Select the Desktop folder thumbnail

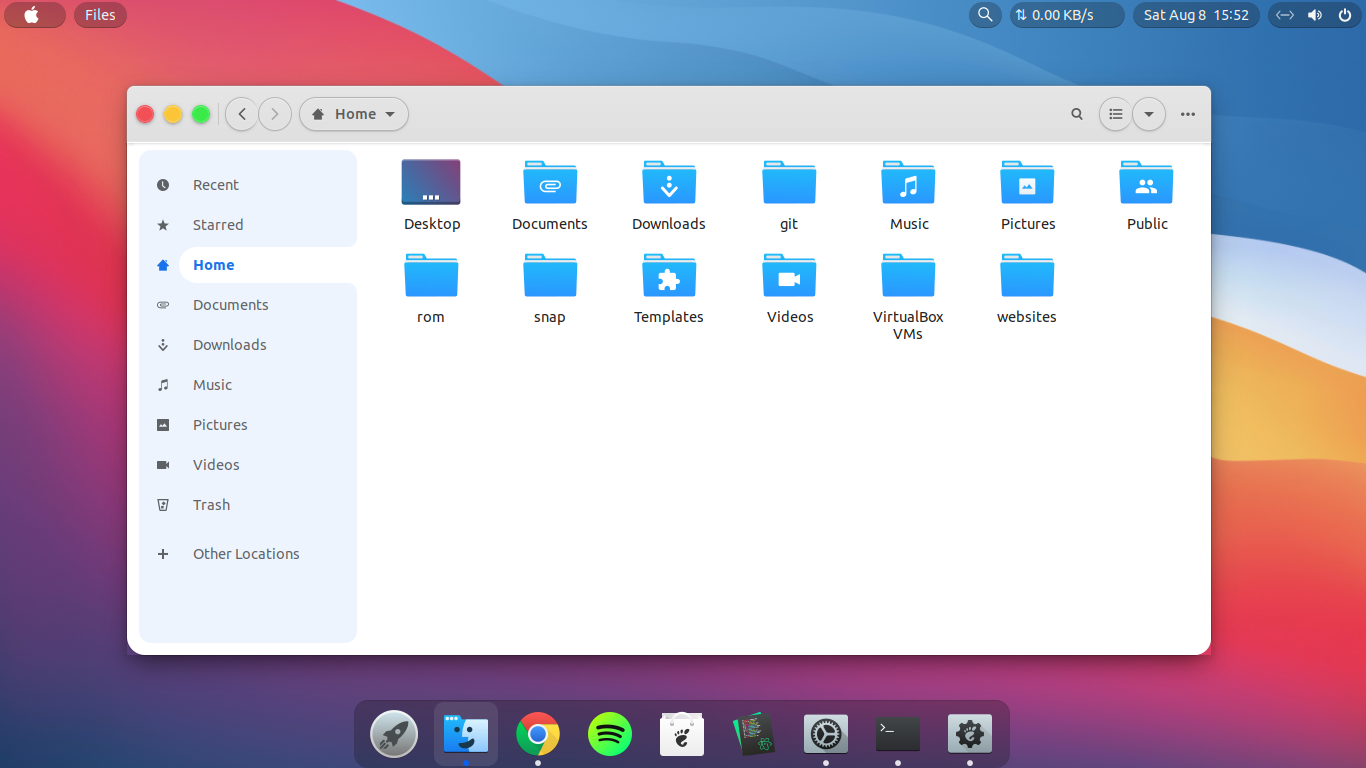[x=431, y=183]
